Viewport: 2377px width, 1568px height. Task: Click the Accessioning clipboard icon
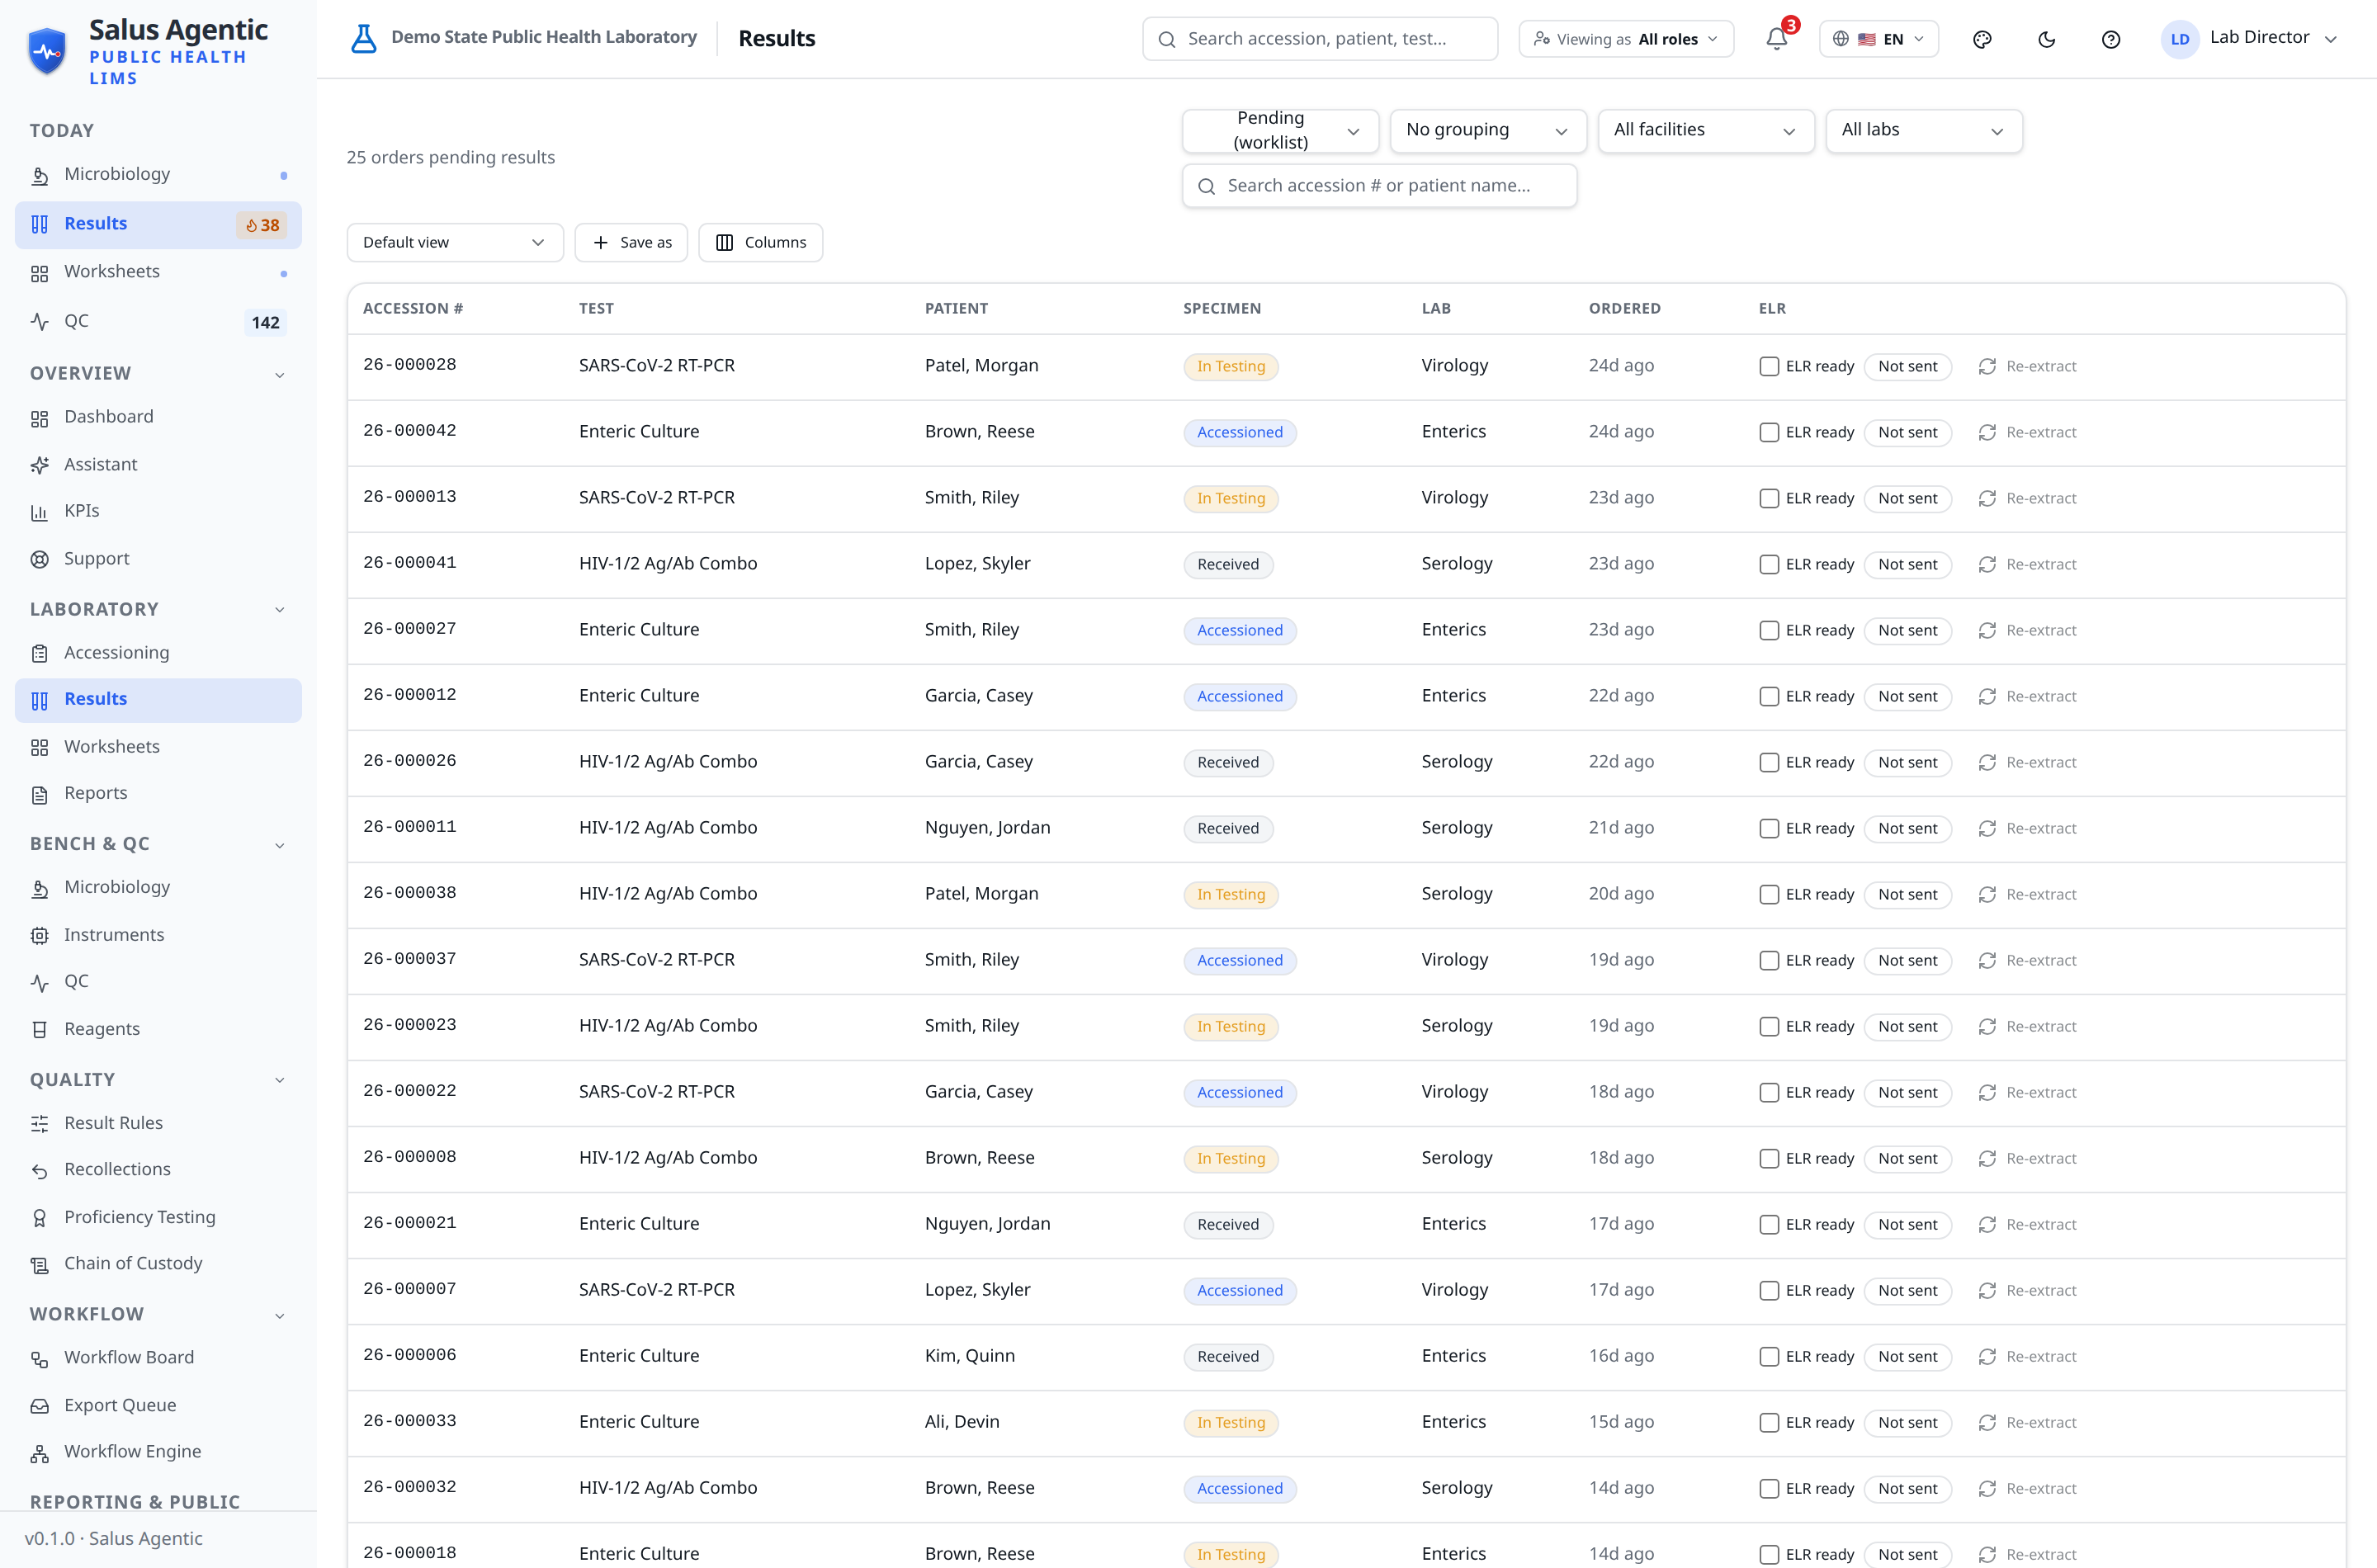click(x=39, y=653)
